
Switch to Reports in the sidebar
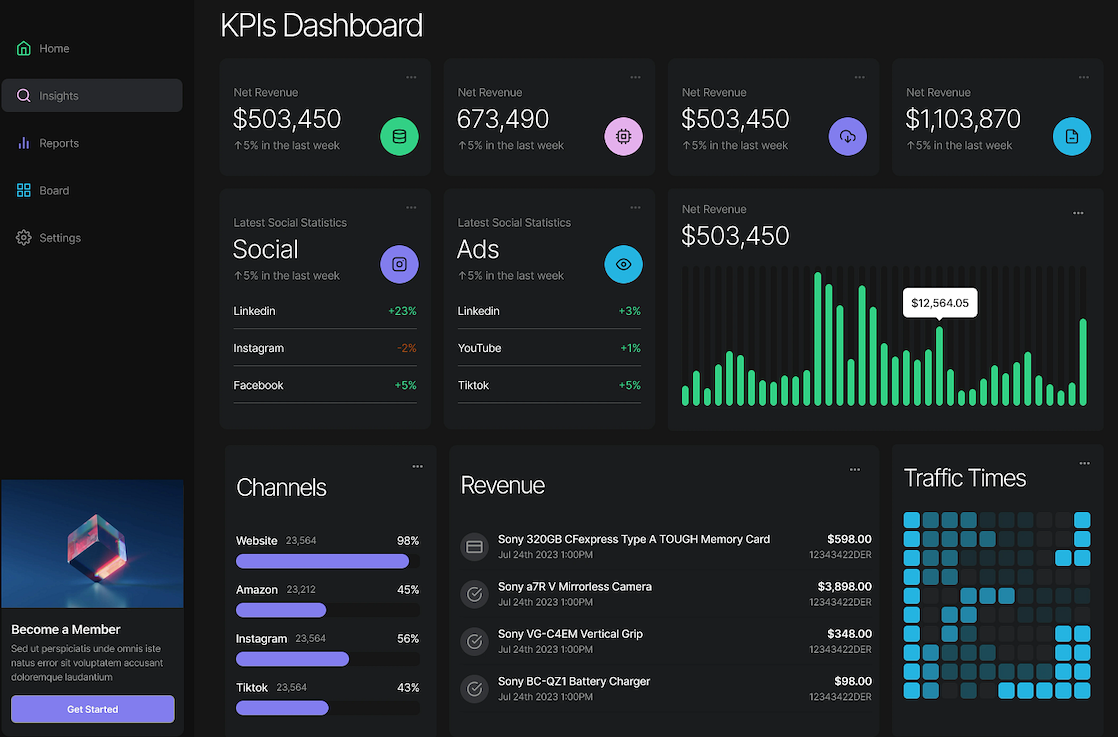[59, 143]
